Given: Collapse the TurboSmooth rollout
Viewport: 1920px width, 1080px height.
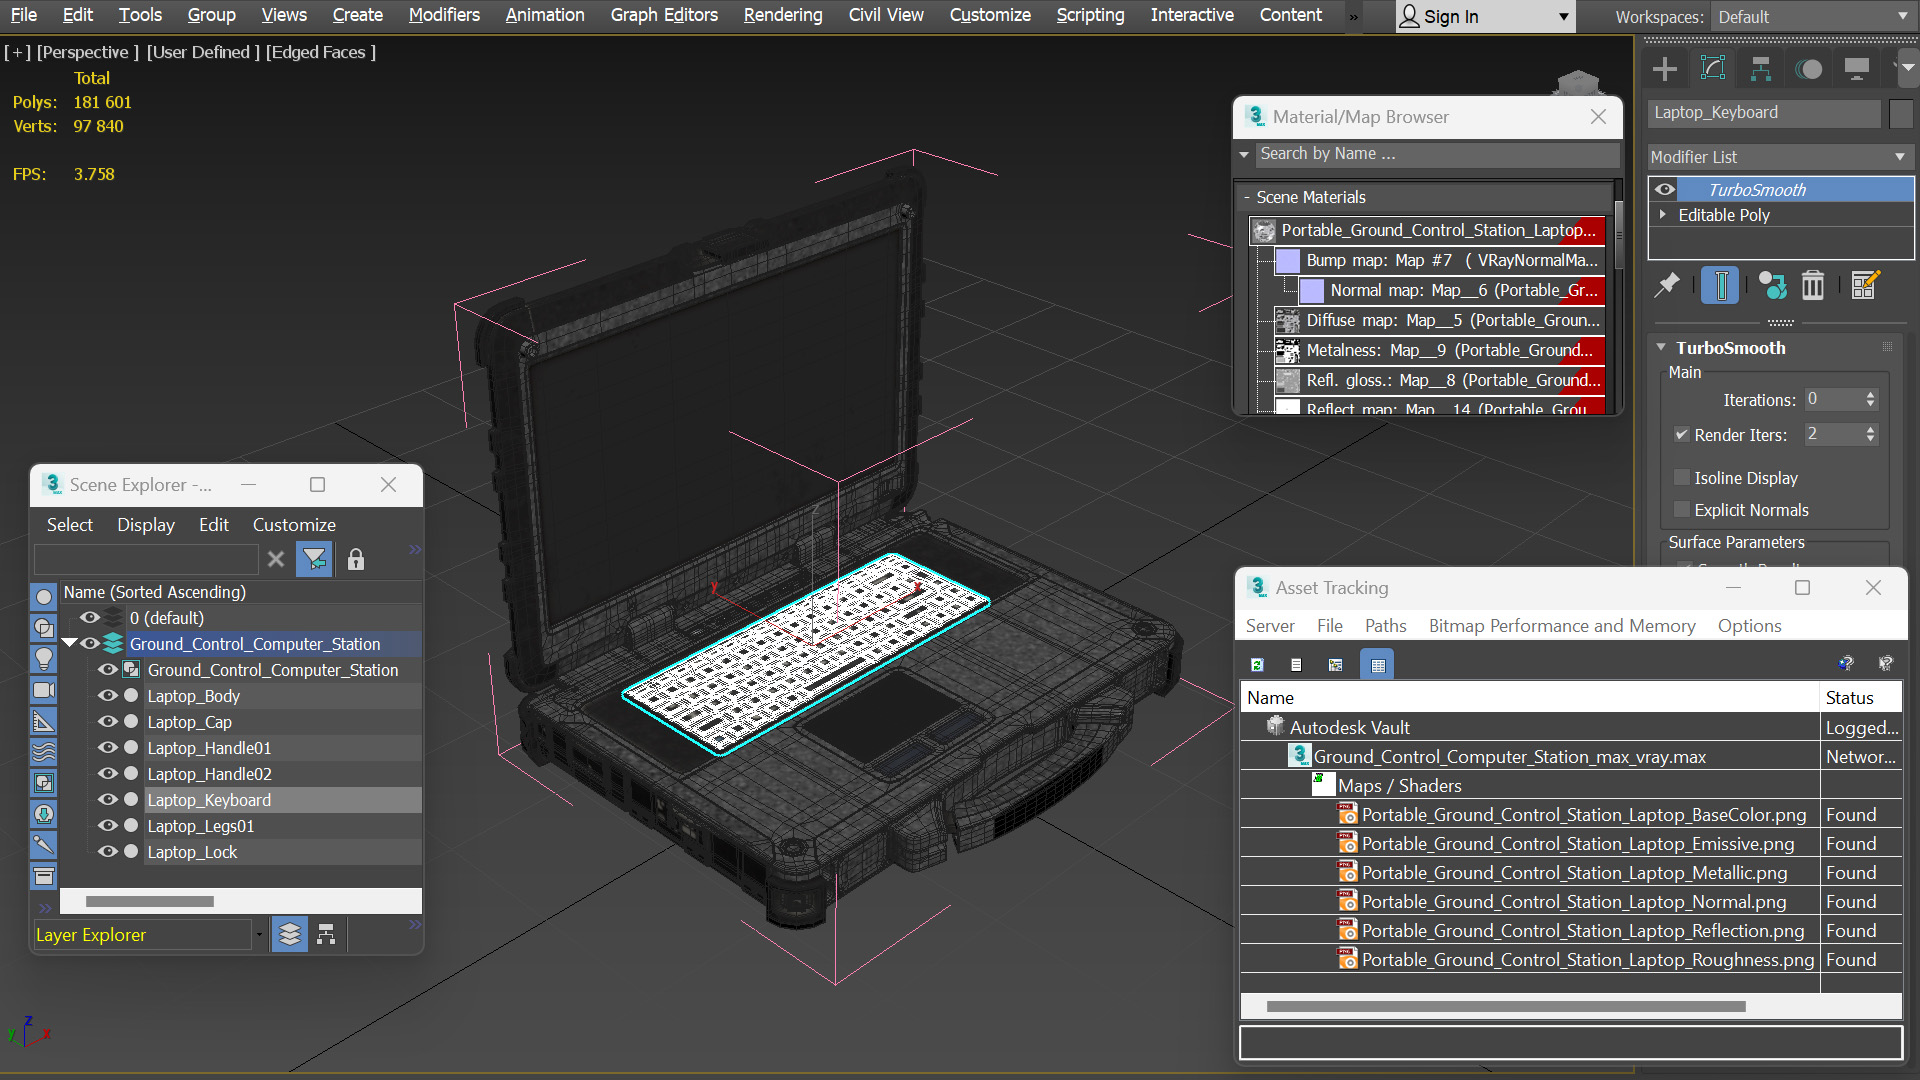Looking at the screenshot, I should tap(1661, 348).
